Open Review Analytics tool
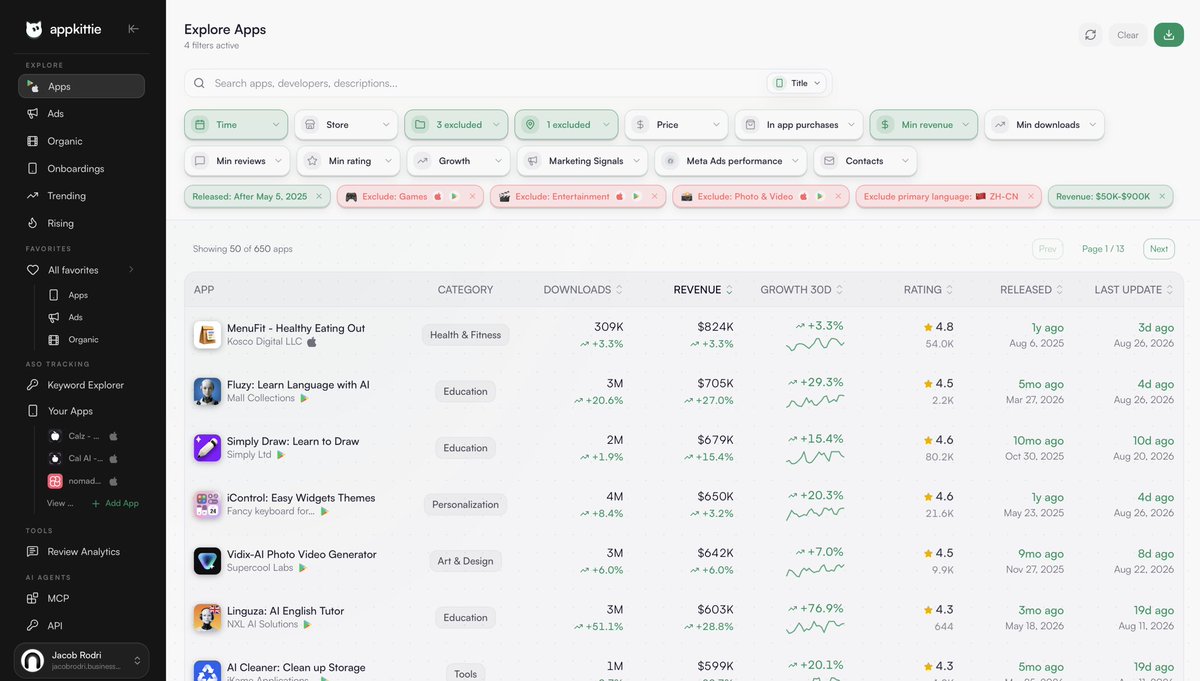The width and height of the screenshot is (1200, 681). [81, 552]
